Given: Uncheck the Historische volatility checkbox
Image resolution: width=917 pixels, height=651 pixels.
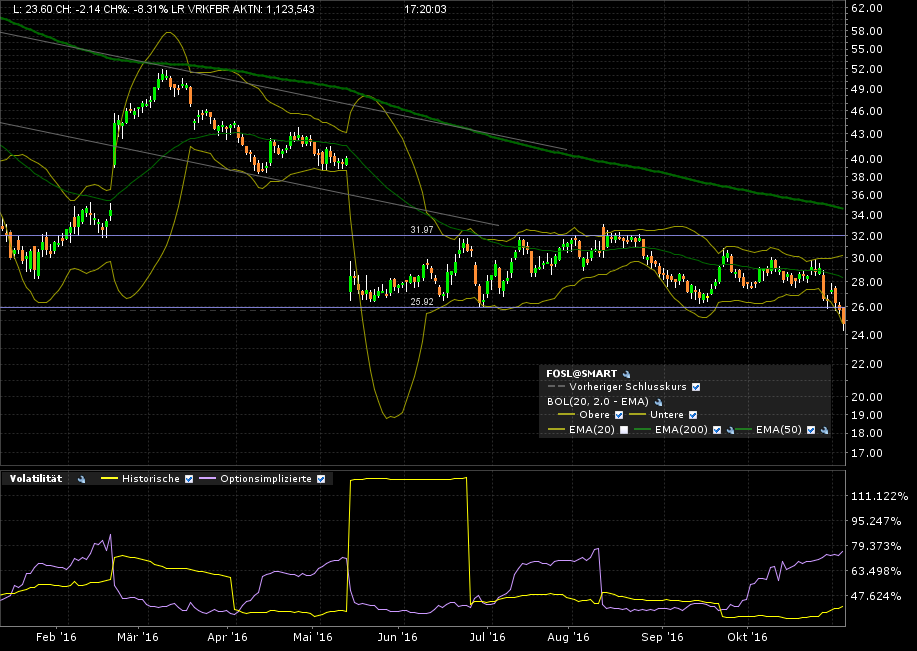Looking at the screenshot, I should click(187, 479).
